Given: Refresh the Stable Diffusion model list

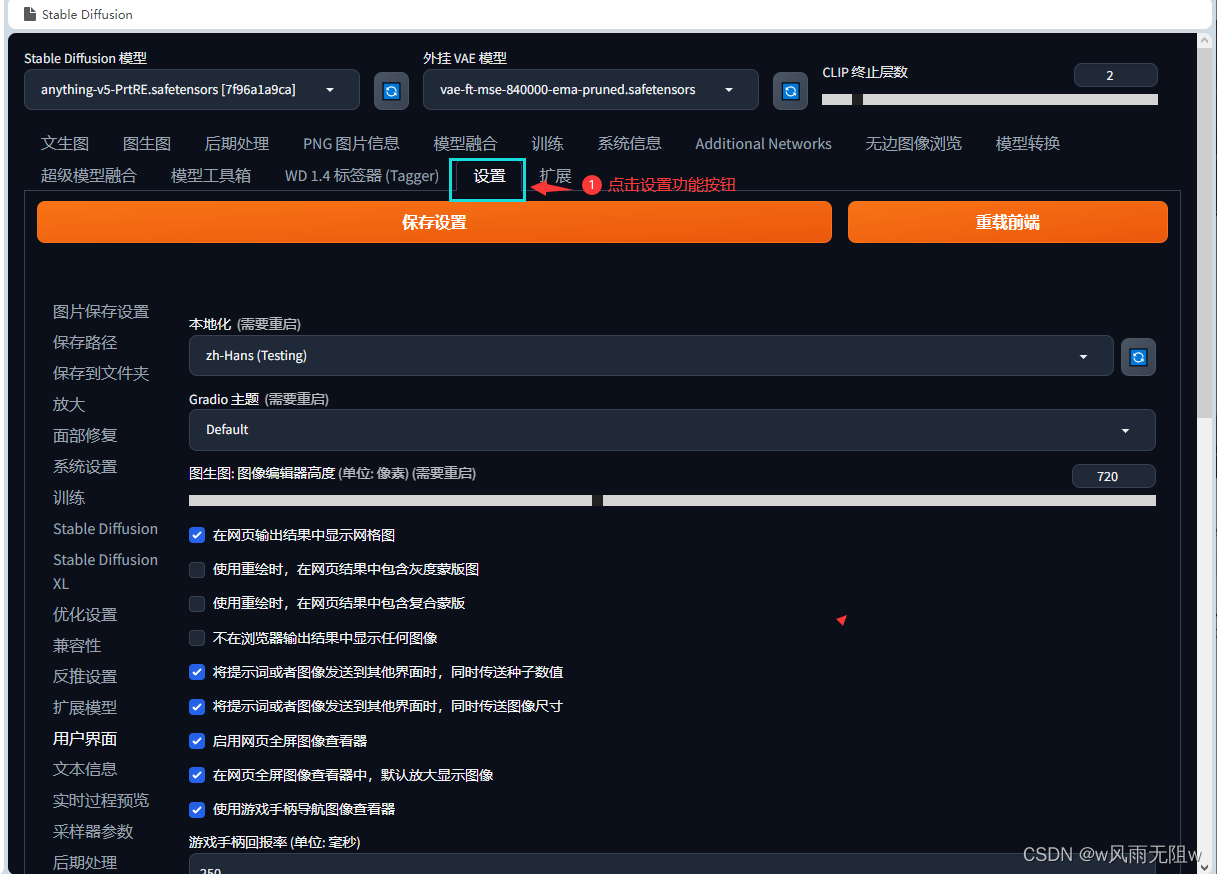Looking at the screenshot, I should tap(391, 91).
